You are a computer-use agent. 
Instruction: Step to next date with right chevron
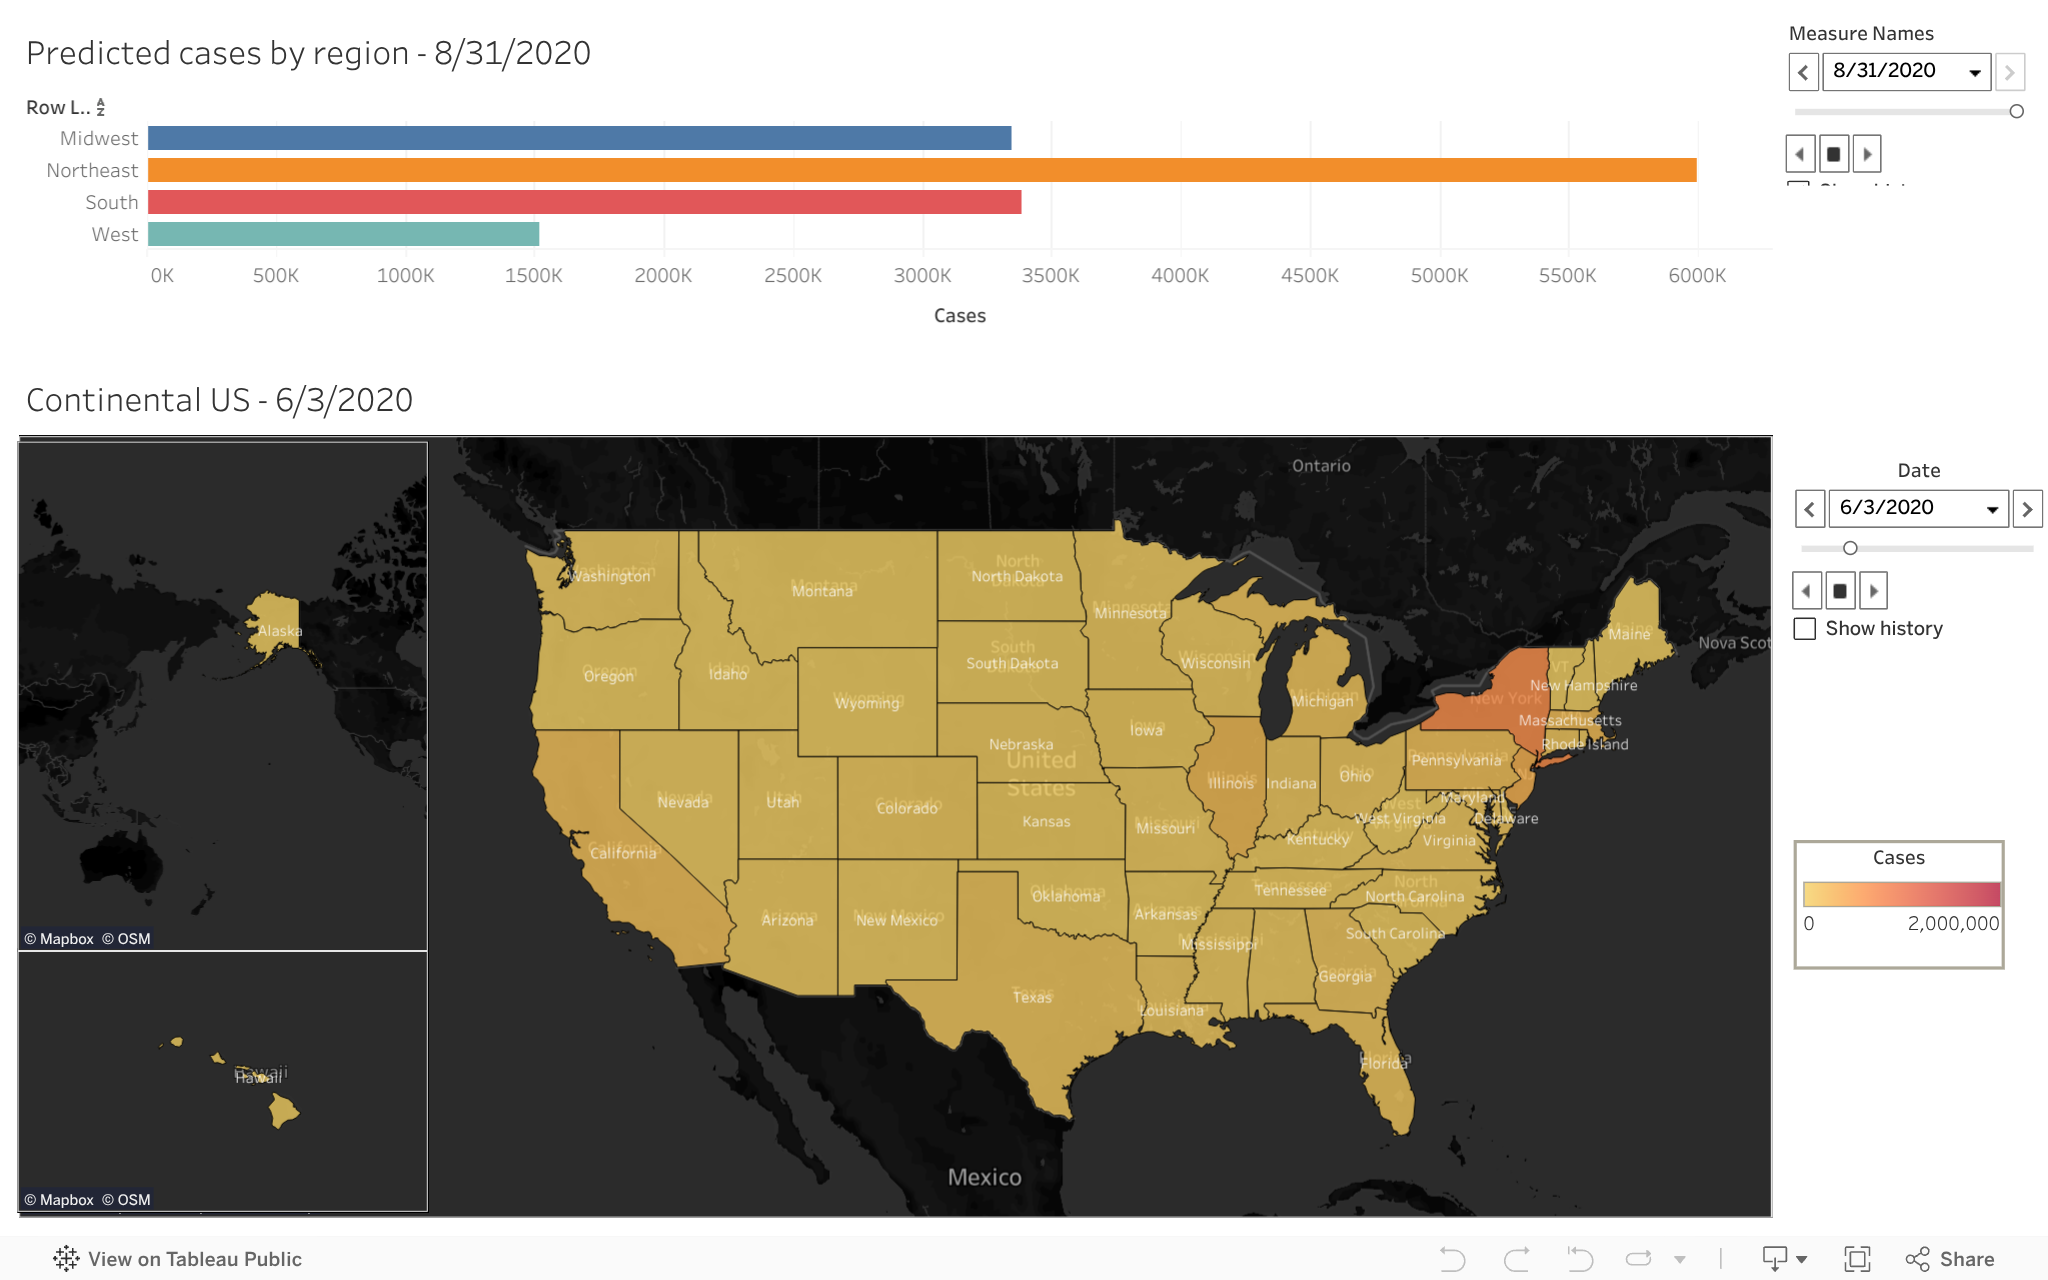click(2027, 509)
